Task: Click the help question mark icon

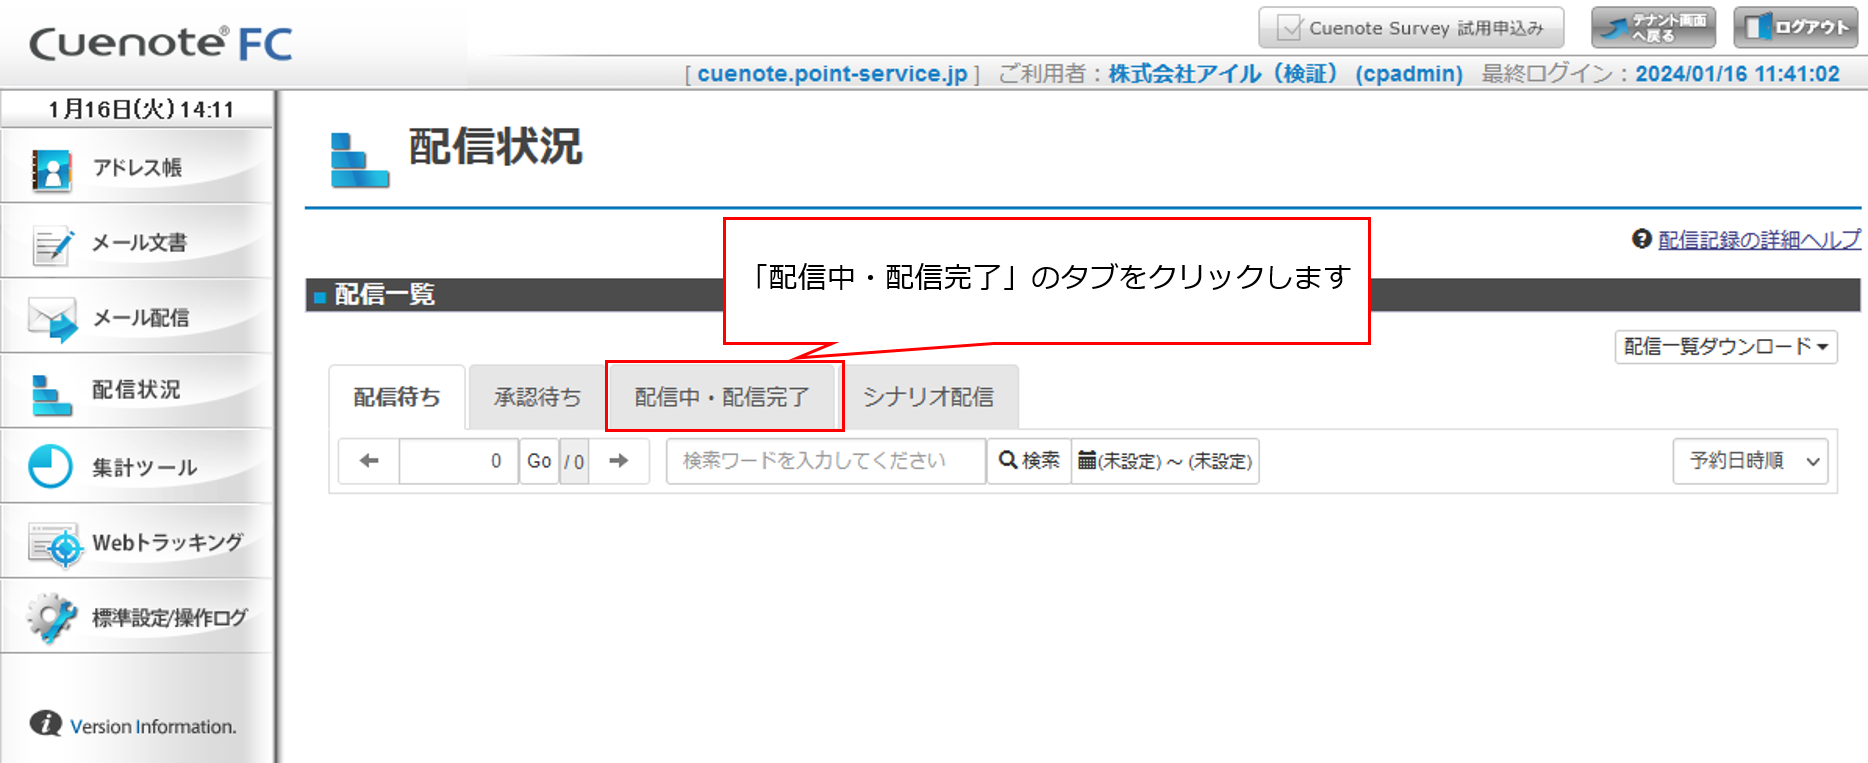Action: (1641, 239)
